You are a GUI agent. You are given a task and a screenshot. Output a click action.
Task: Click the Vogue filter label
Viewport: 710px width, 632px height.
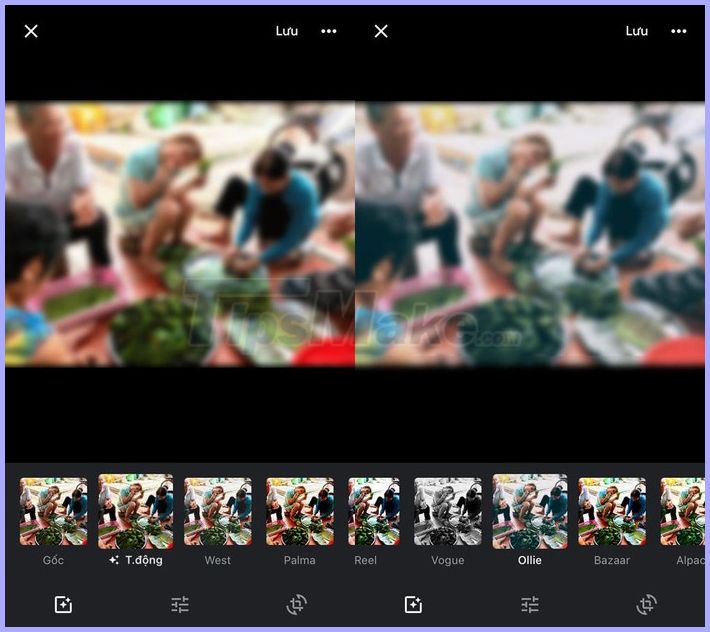[x=447, y=560]
